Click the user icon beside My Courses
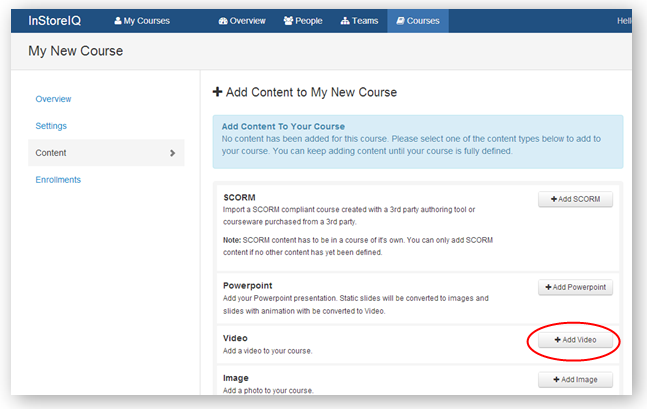647x409 pixels. (x=119, y=20)
